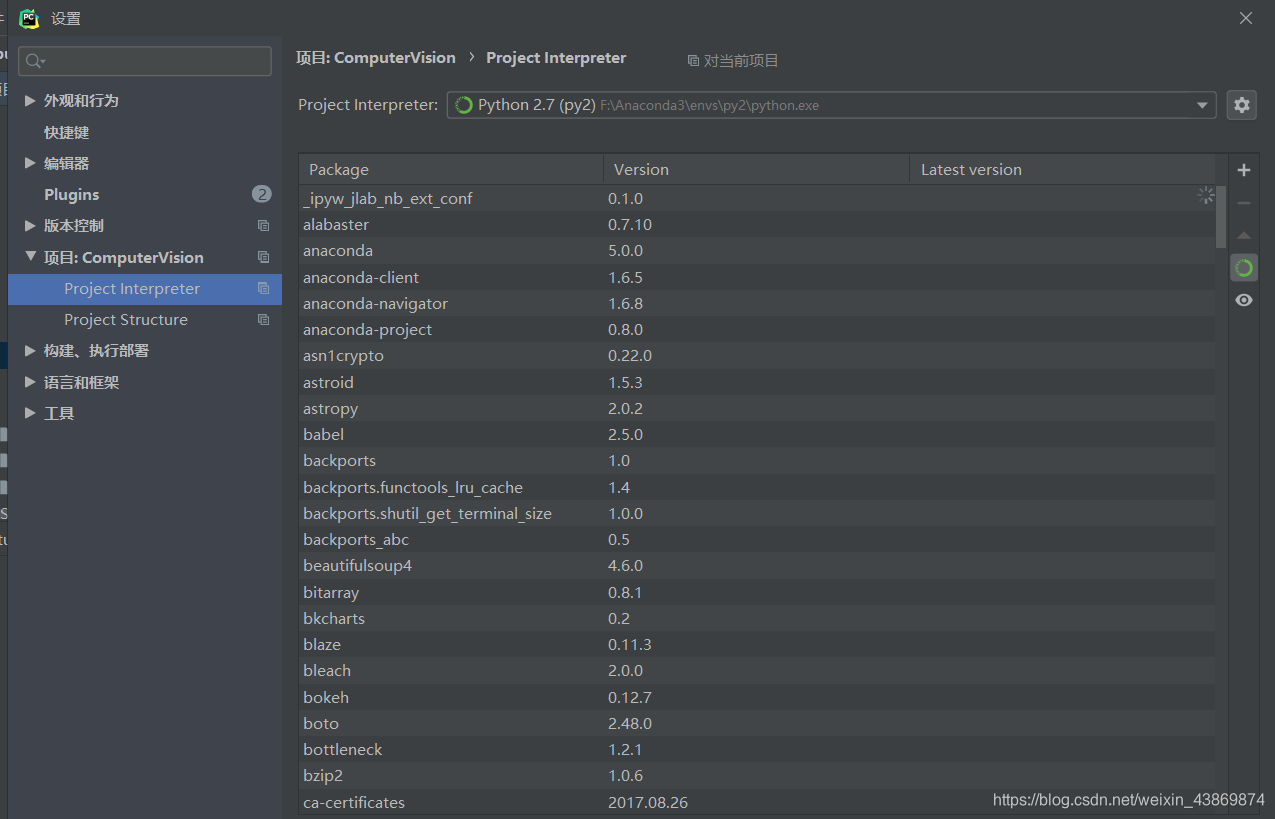Click the package list vertical scrollbar
This screenshot has width=1275, height=819.
click(1221, 216)
